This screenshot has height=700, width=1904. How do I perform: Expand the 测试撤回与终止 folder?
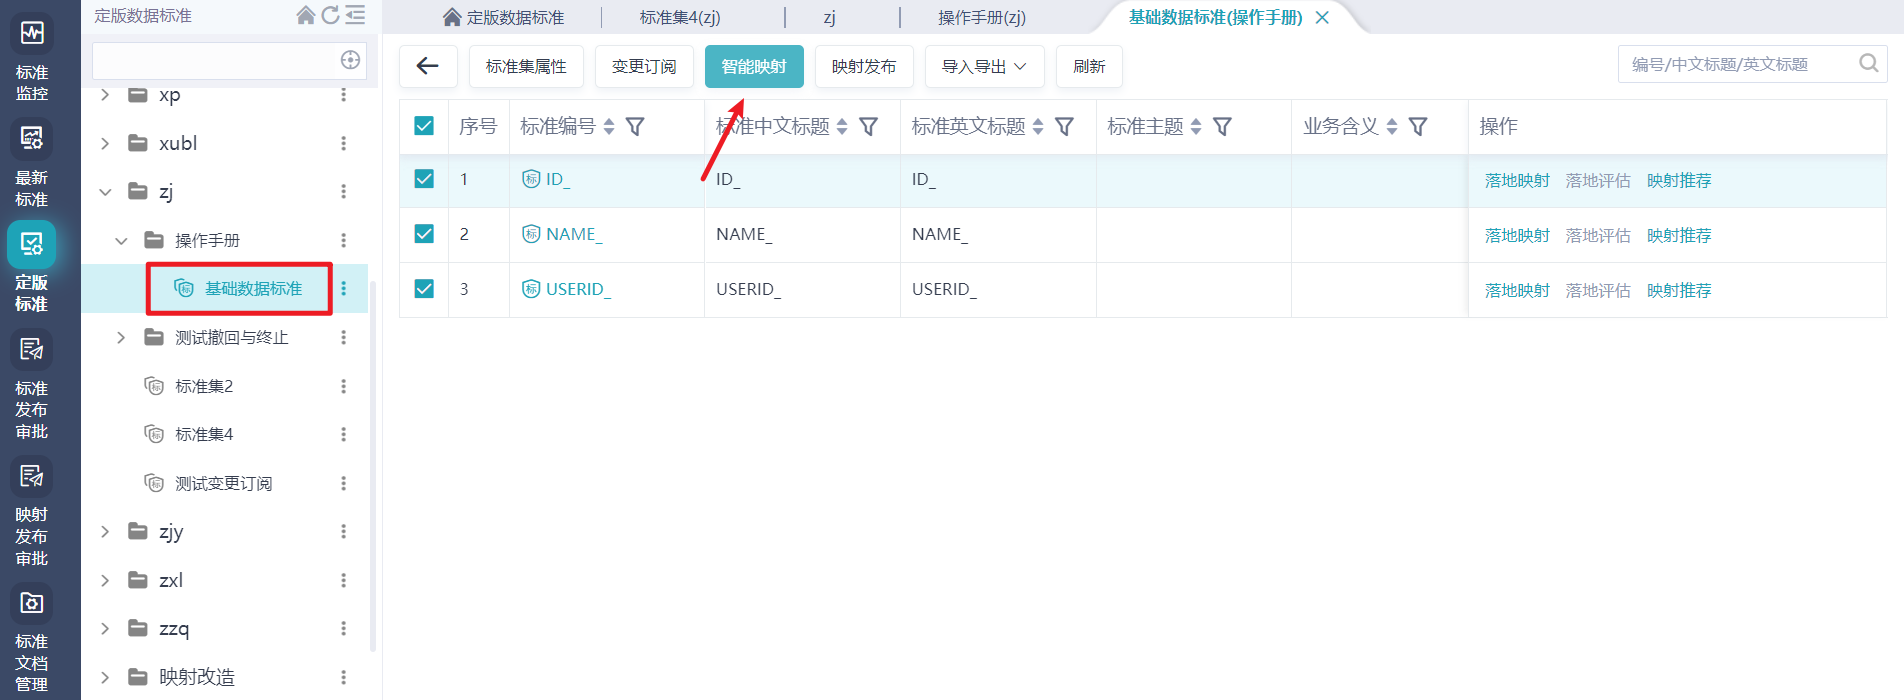pyautogui.click(x=121, y=338)
